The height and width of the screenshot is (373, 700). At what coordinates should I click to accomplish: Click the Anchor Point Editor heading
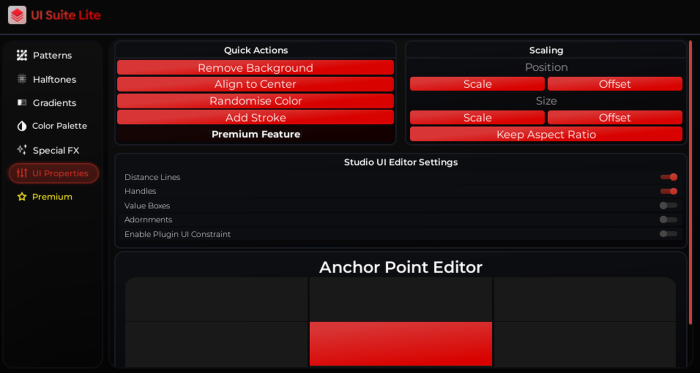click(401, 267)
